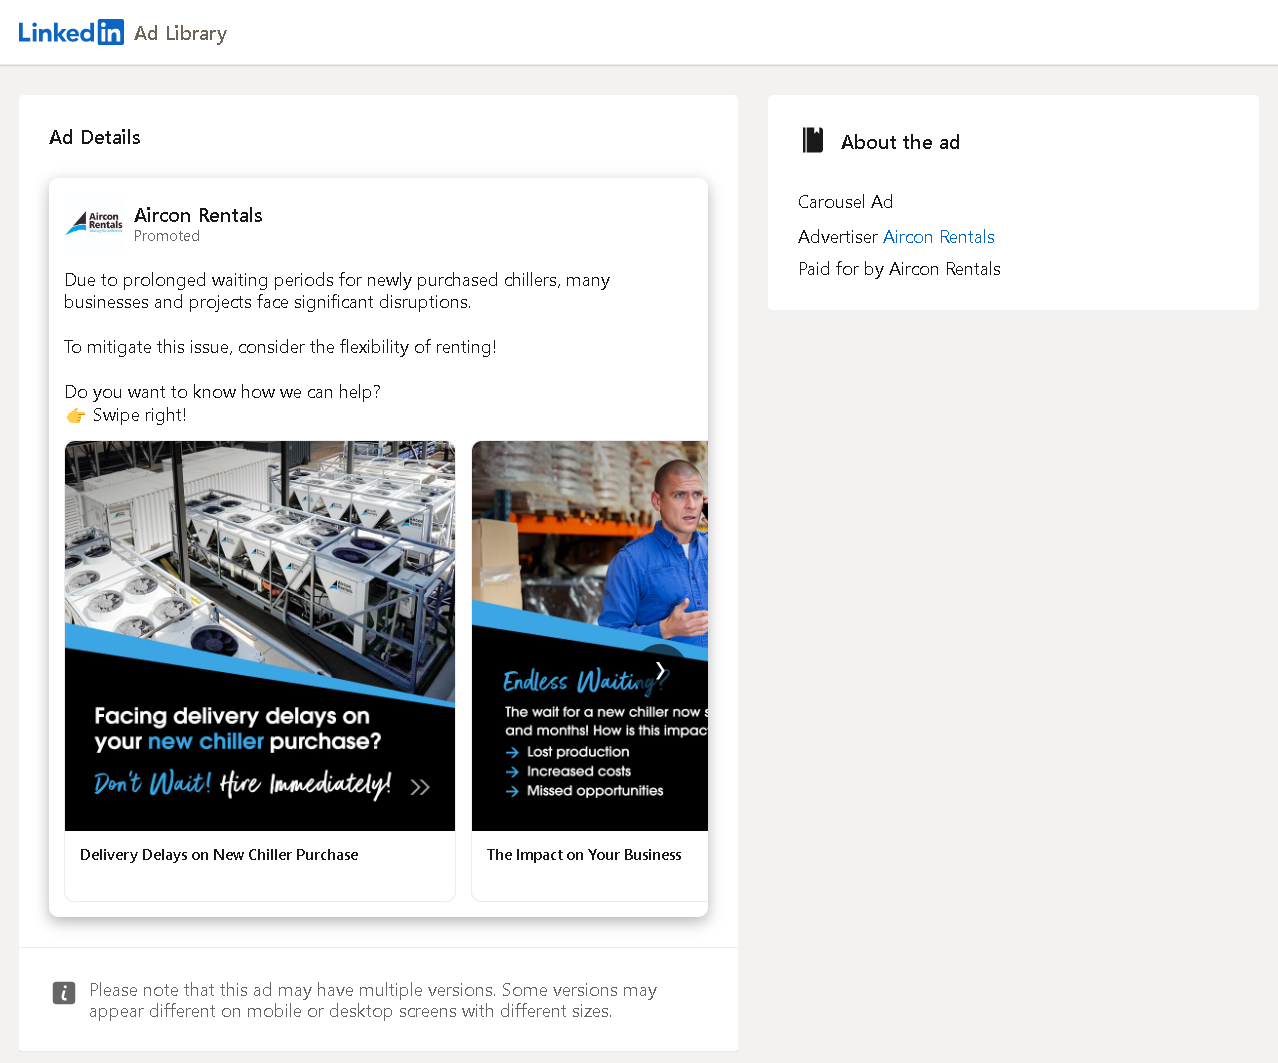Viewport: 1278px width, 1063px height.
Task: Select the Aircon Rentals company avatar
Action: click(x=93, y=222)
